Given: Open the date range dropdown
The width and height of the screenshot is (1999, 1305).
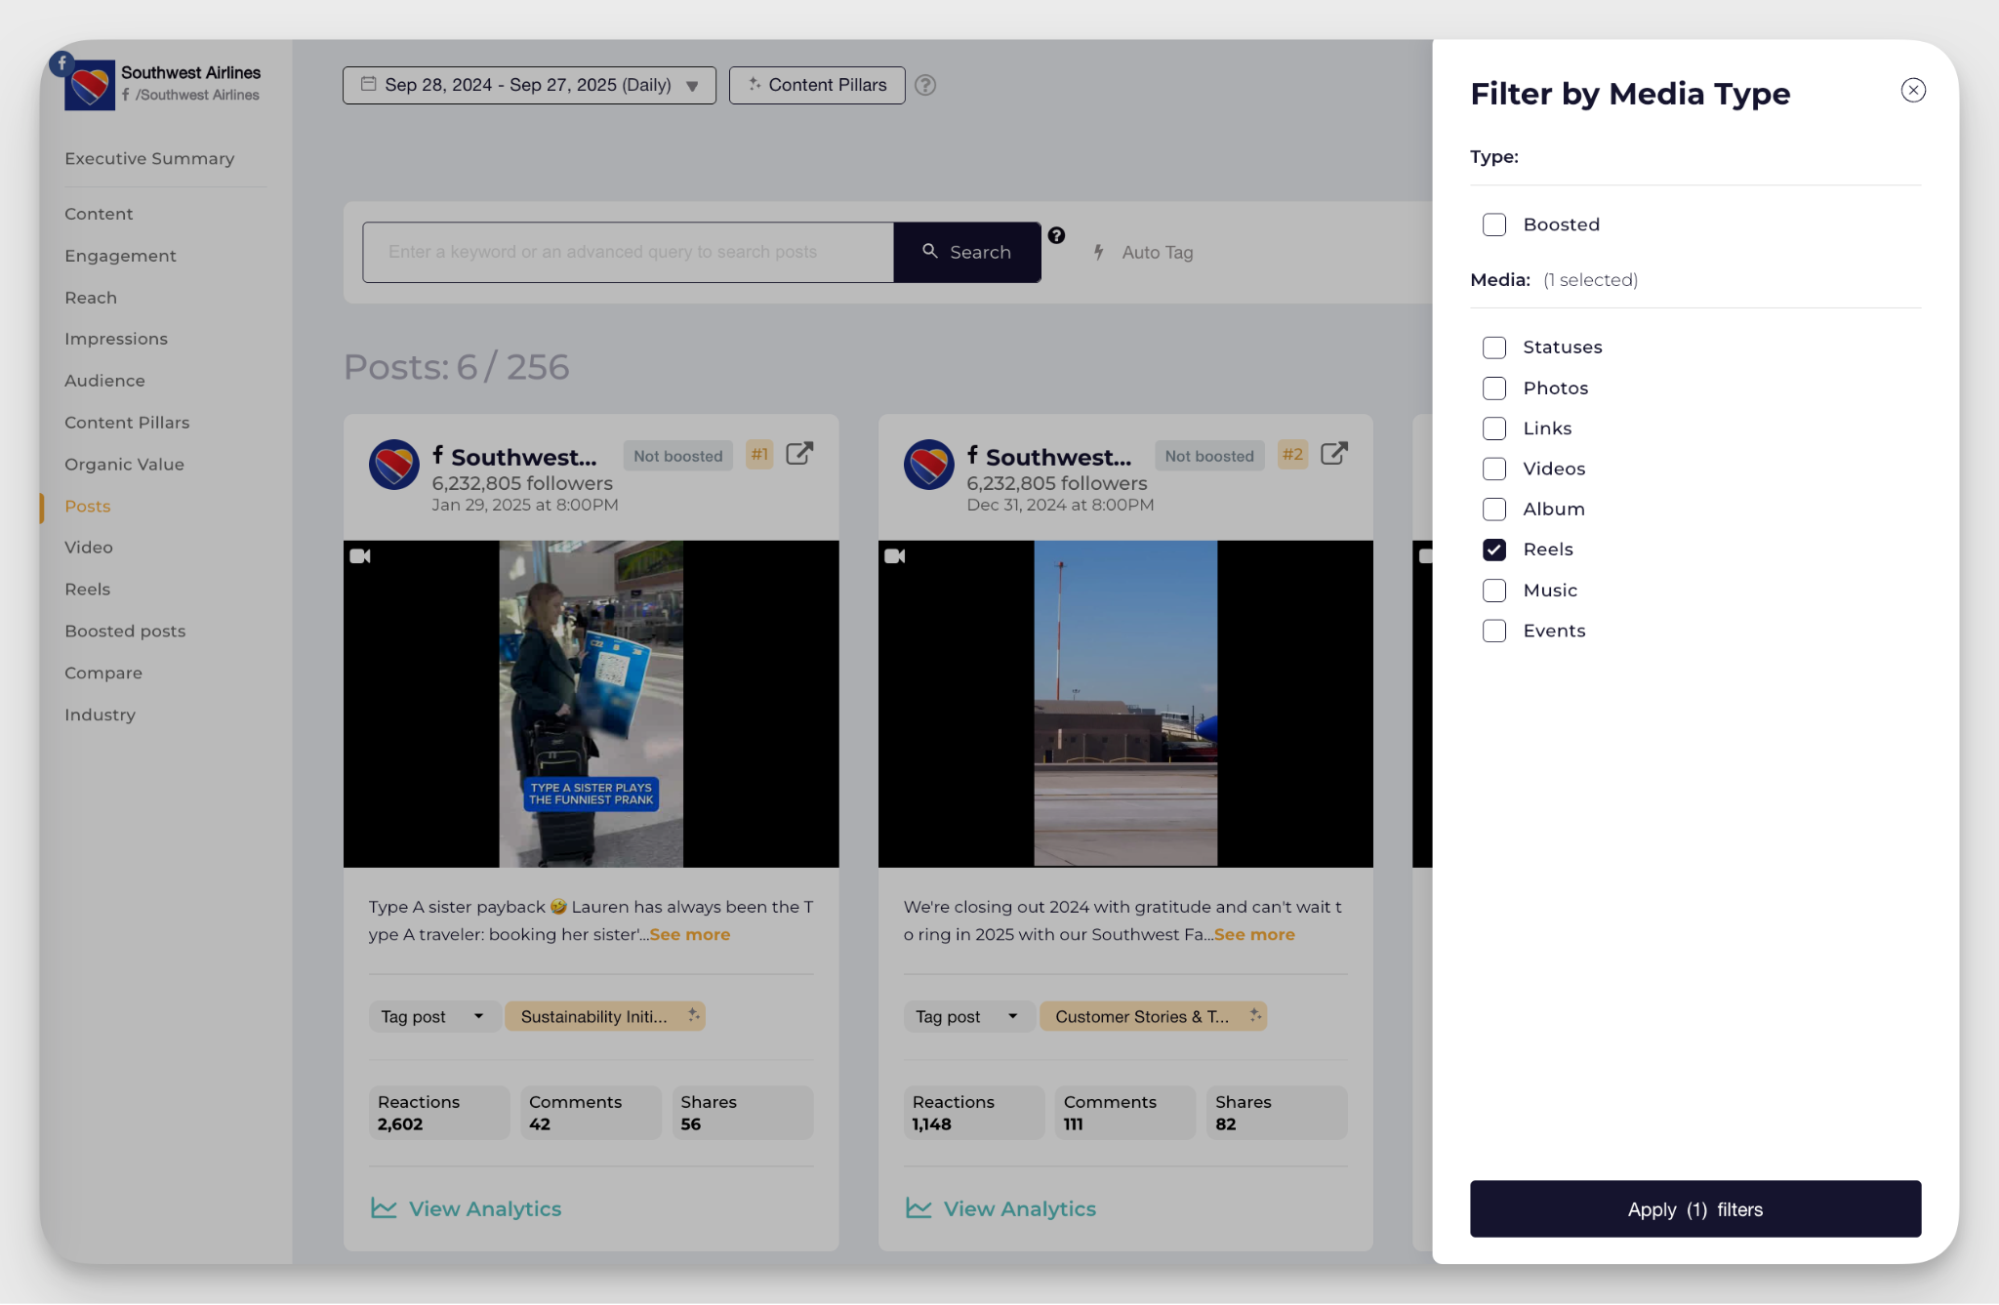Looking at the screenshot, I should click(x=529, y=85).
